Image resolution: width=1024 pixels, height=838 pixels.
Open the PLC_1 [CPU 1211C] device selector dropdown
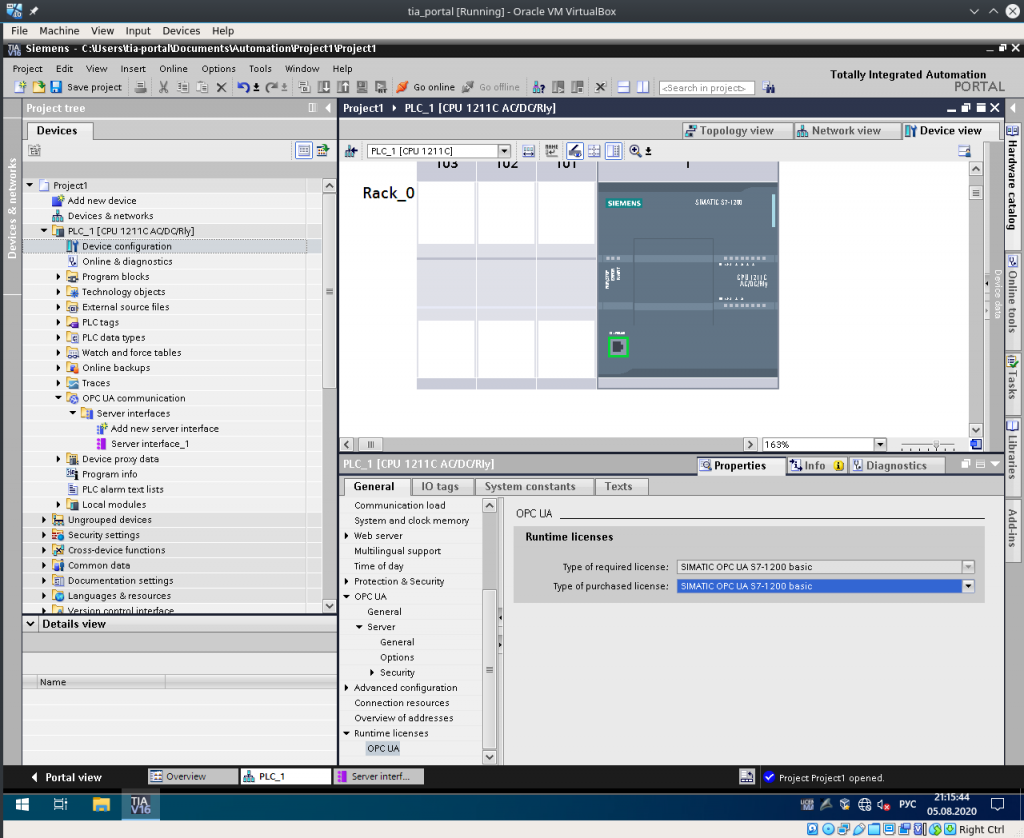point(504,151)
